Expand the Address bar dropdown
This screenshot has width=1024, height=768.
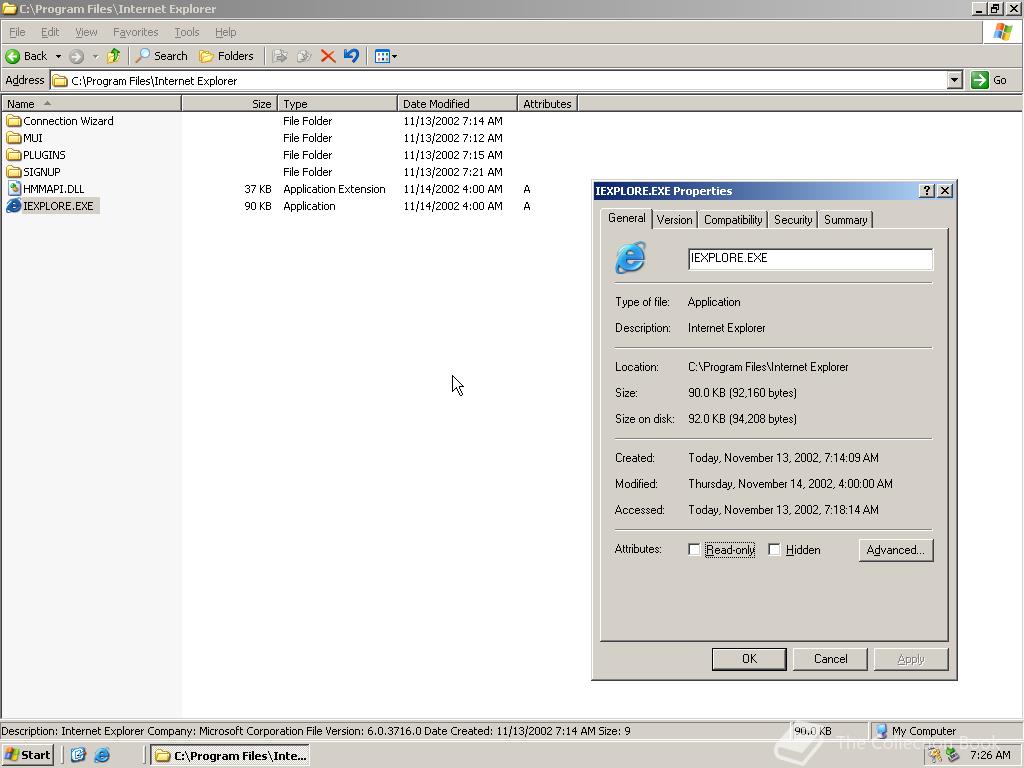coord(955,80)
